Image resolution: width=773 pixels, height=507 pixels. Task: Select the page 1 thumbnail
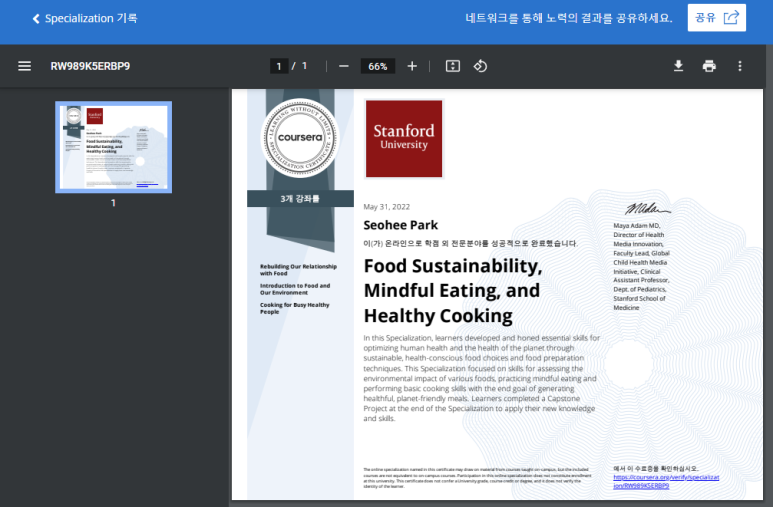click(113, 147)
